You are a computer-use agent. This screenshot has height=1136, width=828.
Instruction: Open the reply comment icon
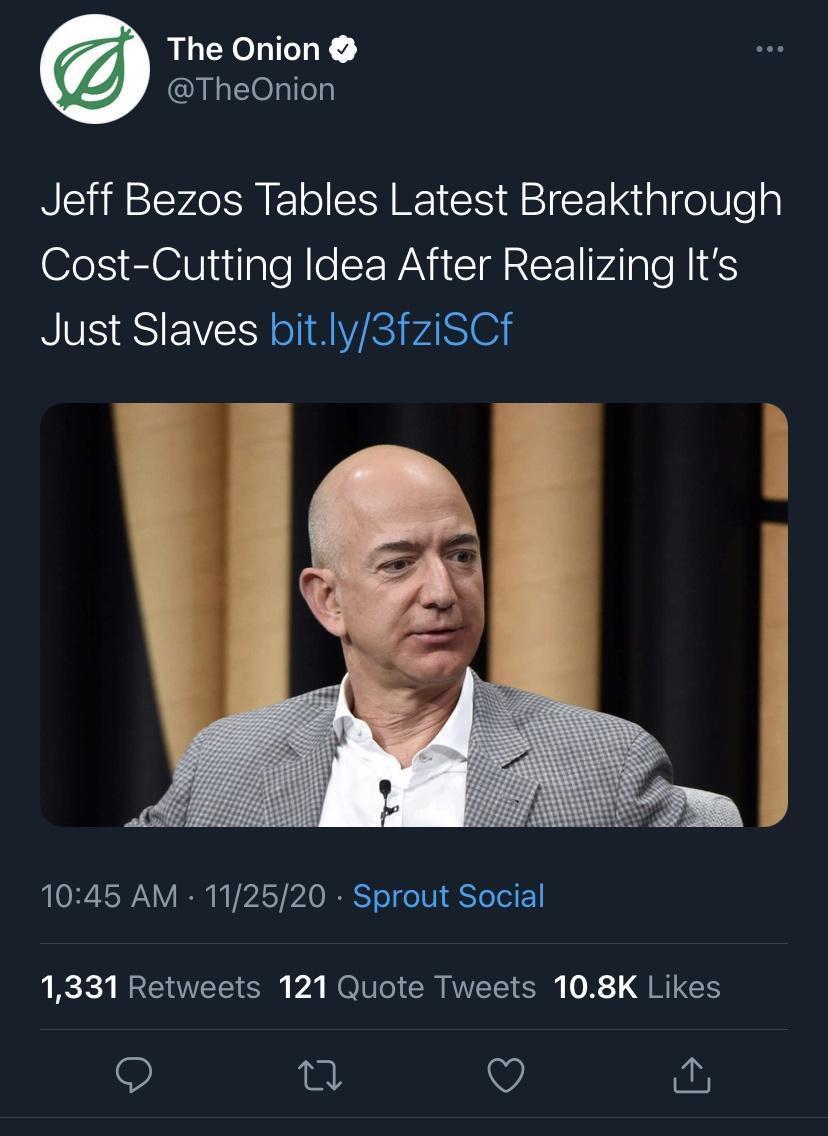click(x=135, y=1075)
